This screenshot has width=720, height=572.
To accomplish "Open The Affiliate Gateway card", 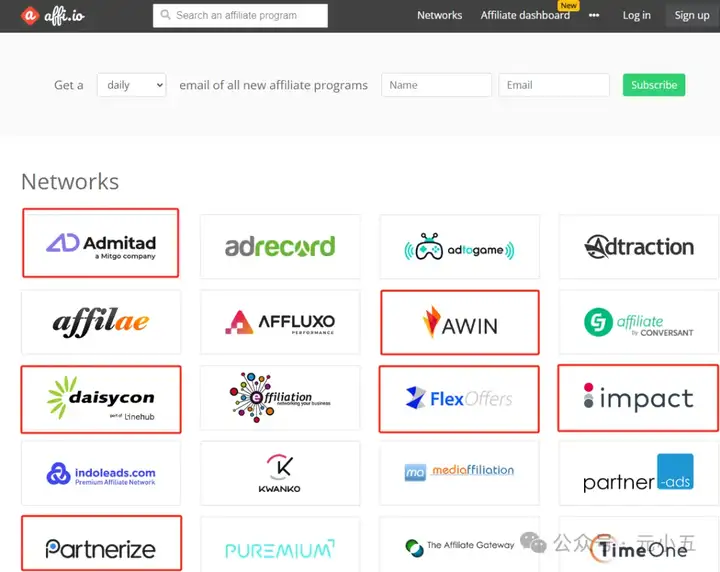I will (459, 544).
